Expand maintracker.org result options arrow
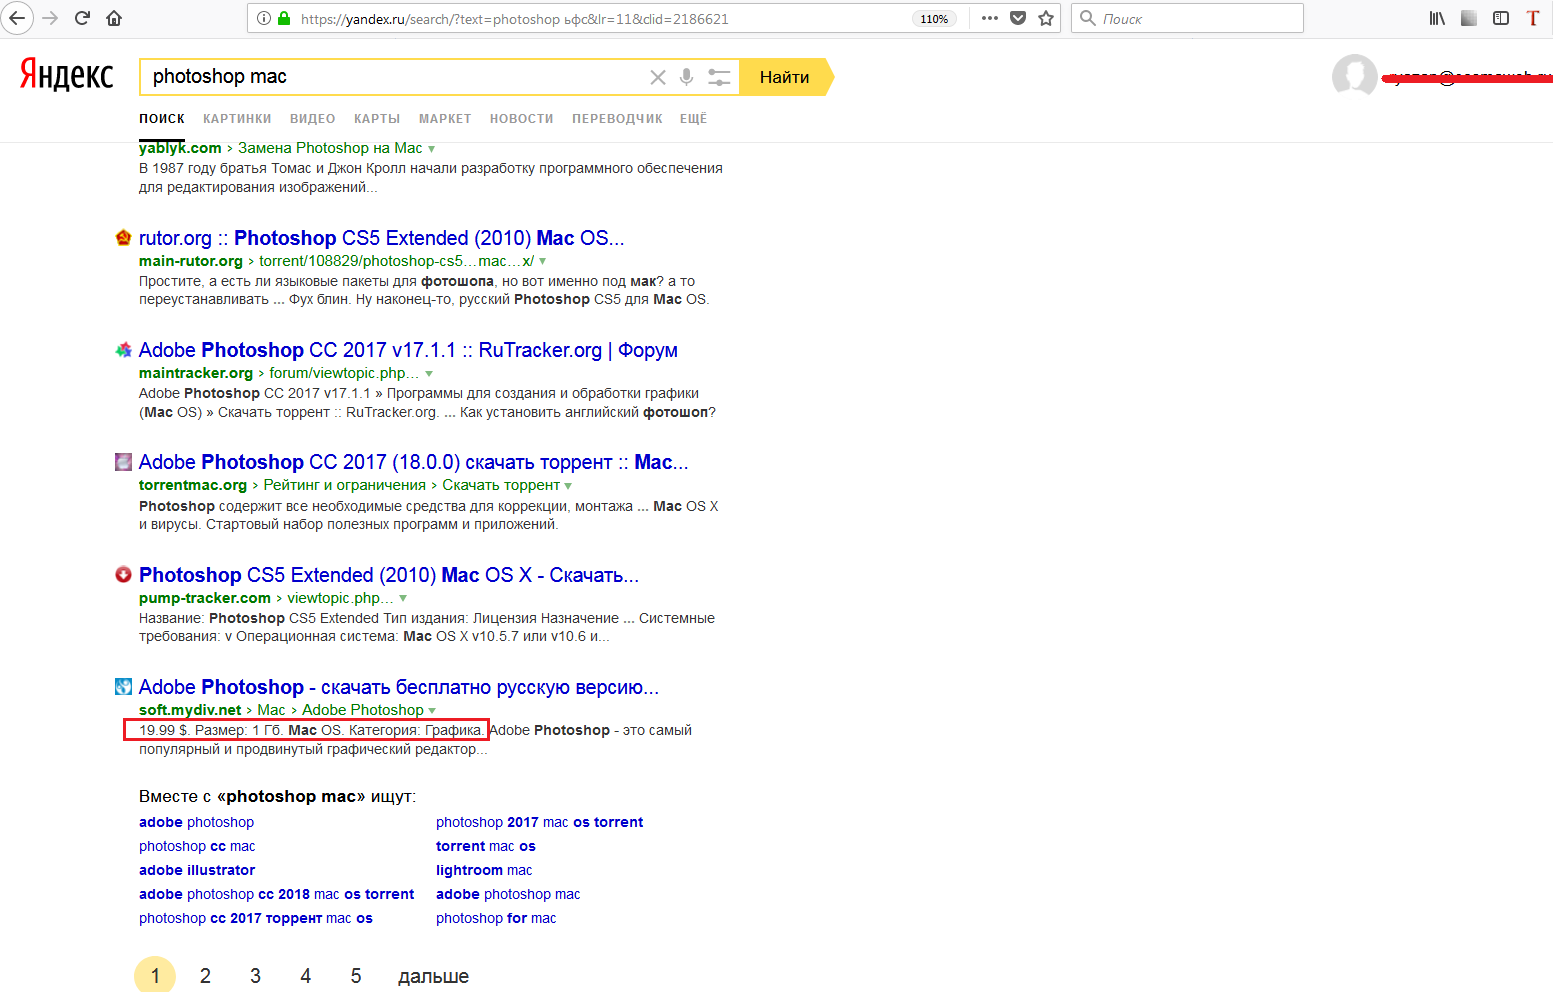Screen dimensions: 1553x992 tap(429, 374)
